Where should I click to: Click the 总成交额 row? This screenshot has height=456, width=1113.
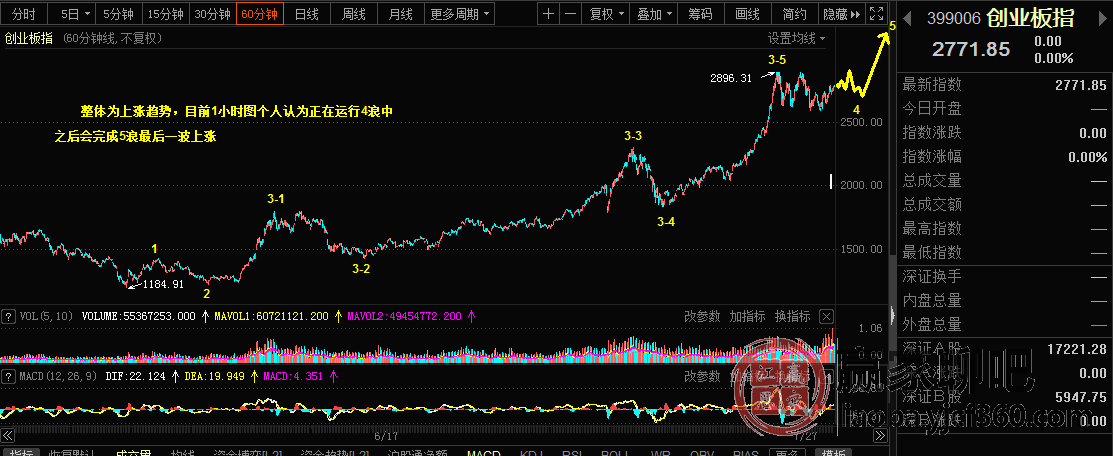click(1004, 205)
